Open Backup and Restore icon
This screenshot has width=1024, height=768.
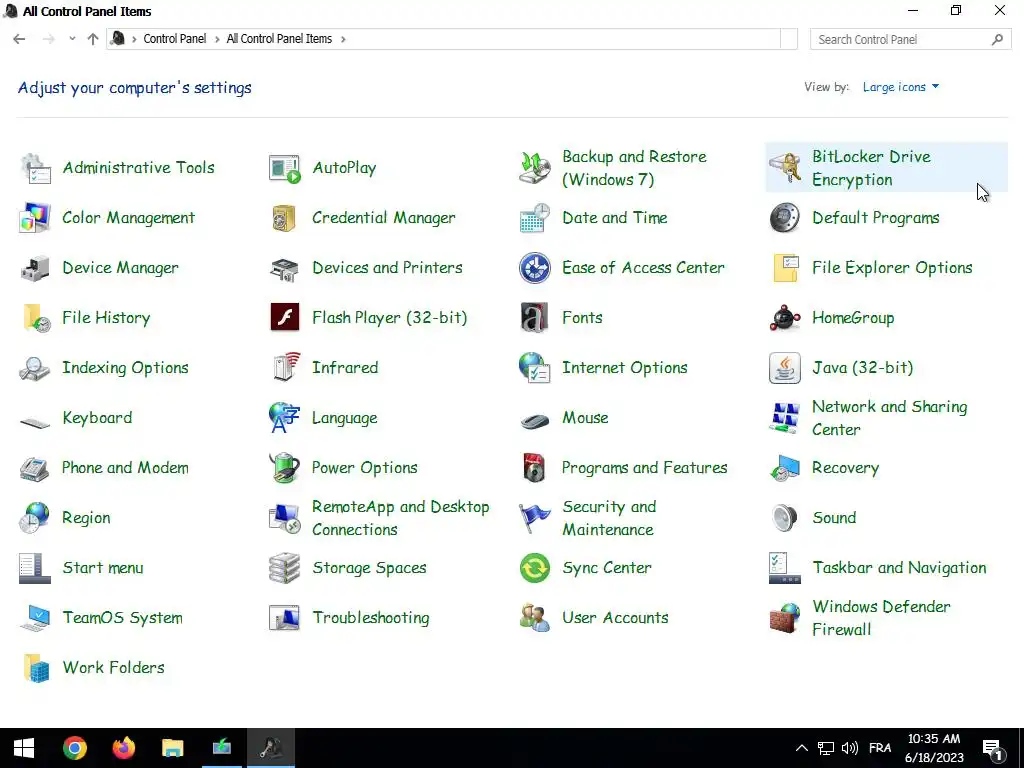pos(535,168)
